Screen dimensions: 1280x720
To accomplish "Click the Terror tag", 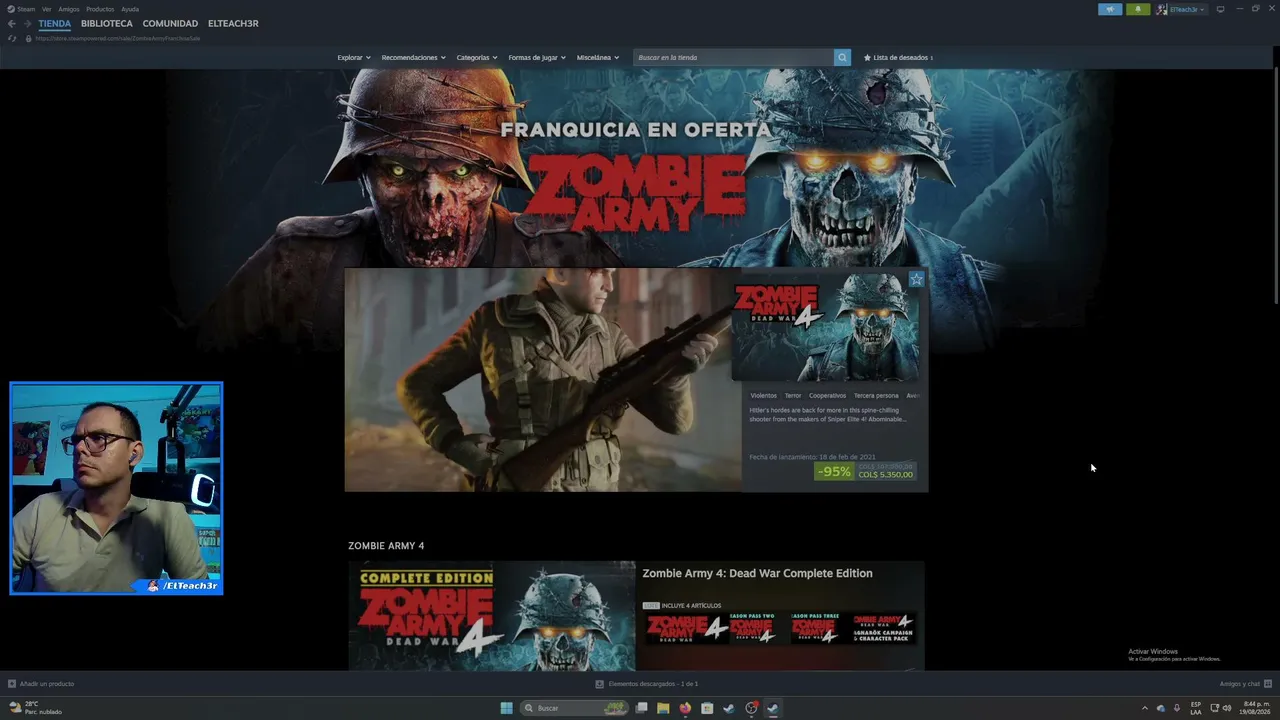I will click(793, 396).
